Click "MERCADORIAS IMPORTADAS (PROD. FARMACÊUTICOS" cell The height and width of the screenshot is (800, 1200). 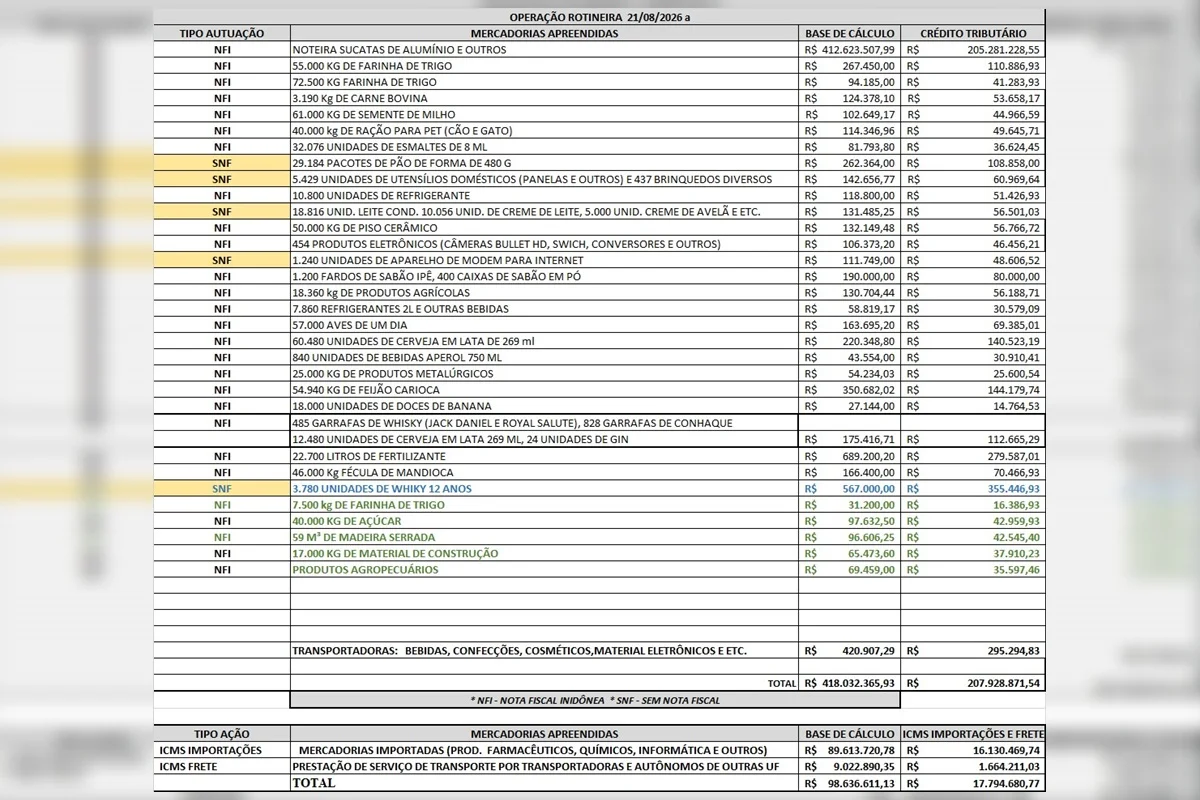point(545,750)
